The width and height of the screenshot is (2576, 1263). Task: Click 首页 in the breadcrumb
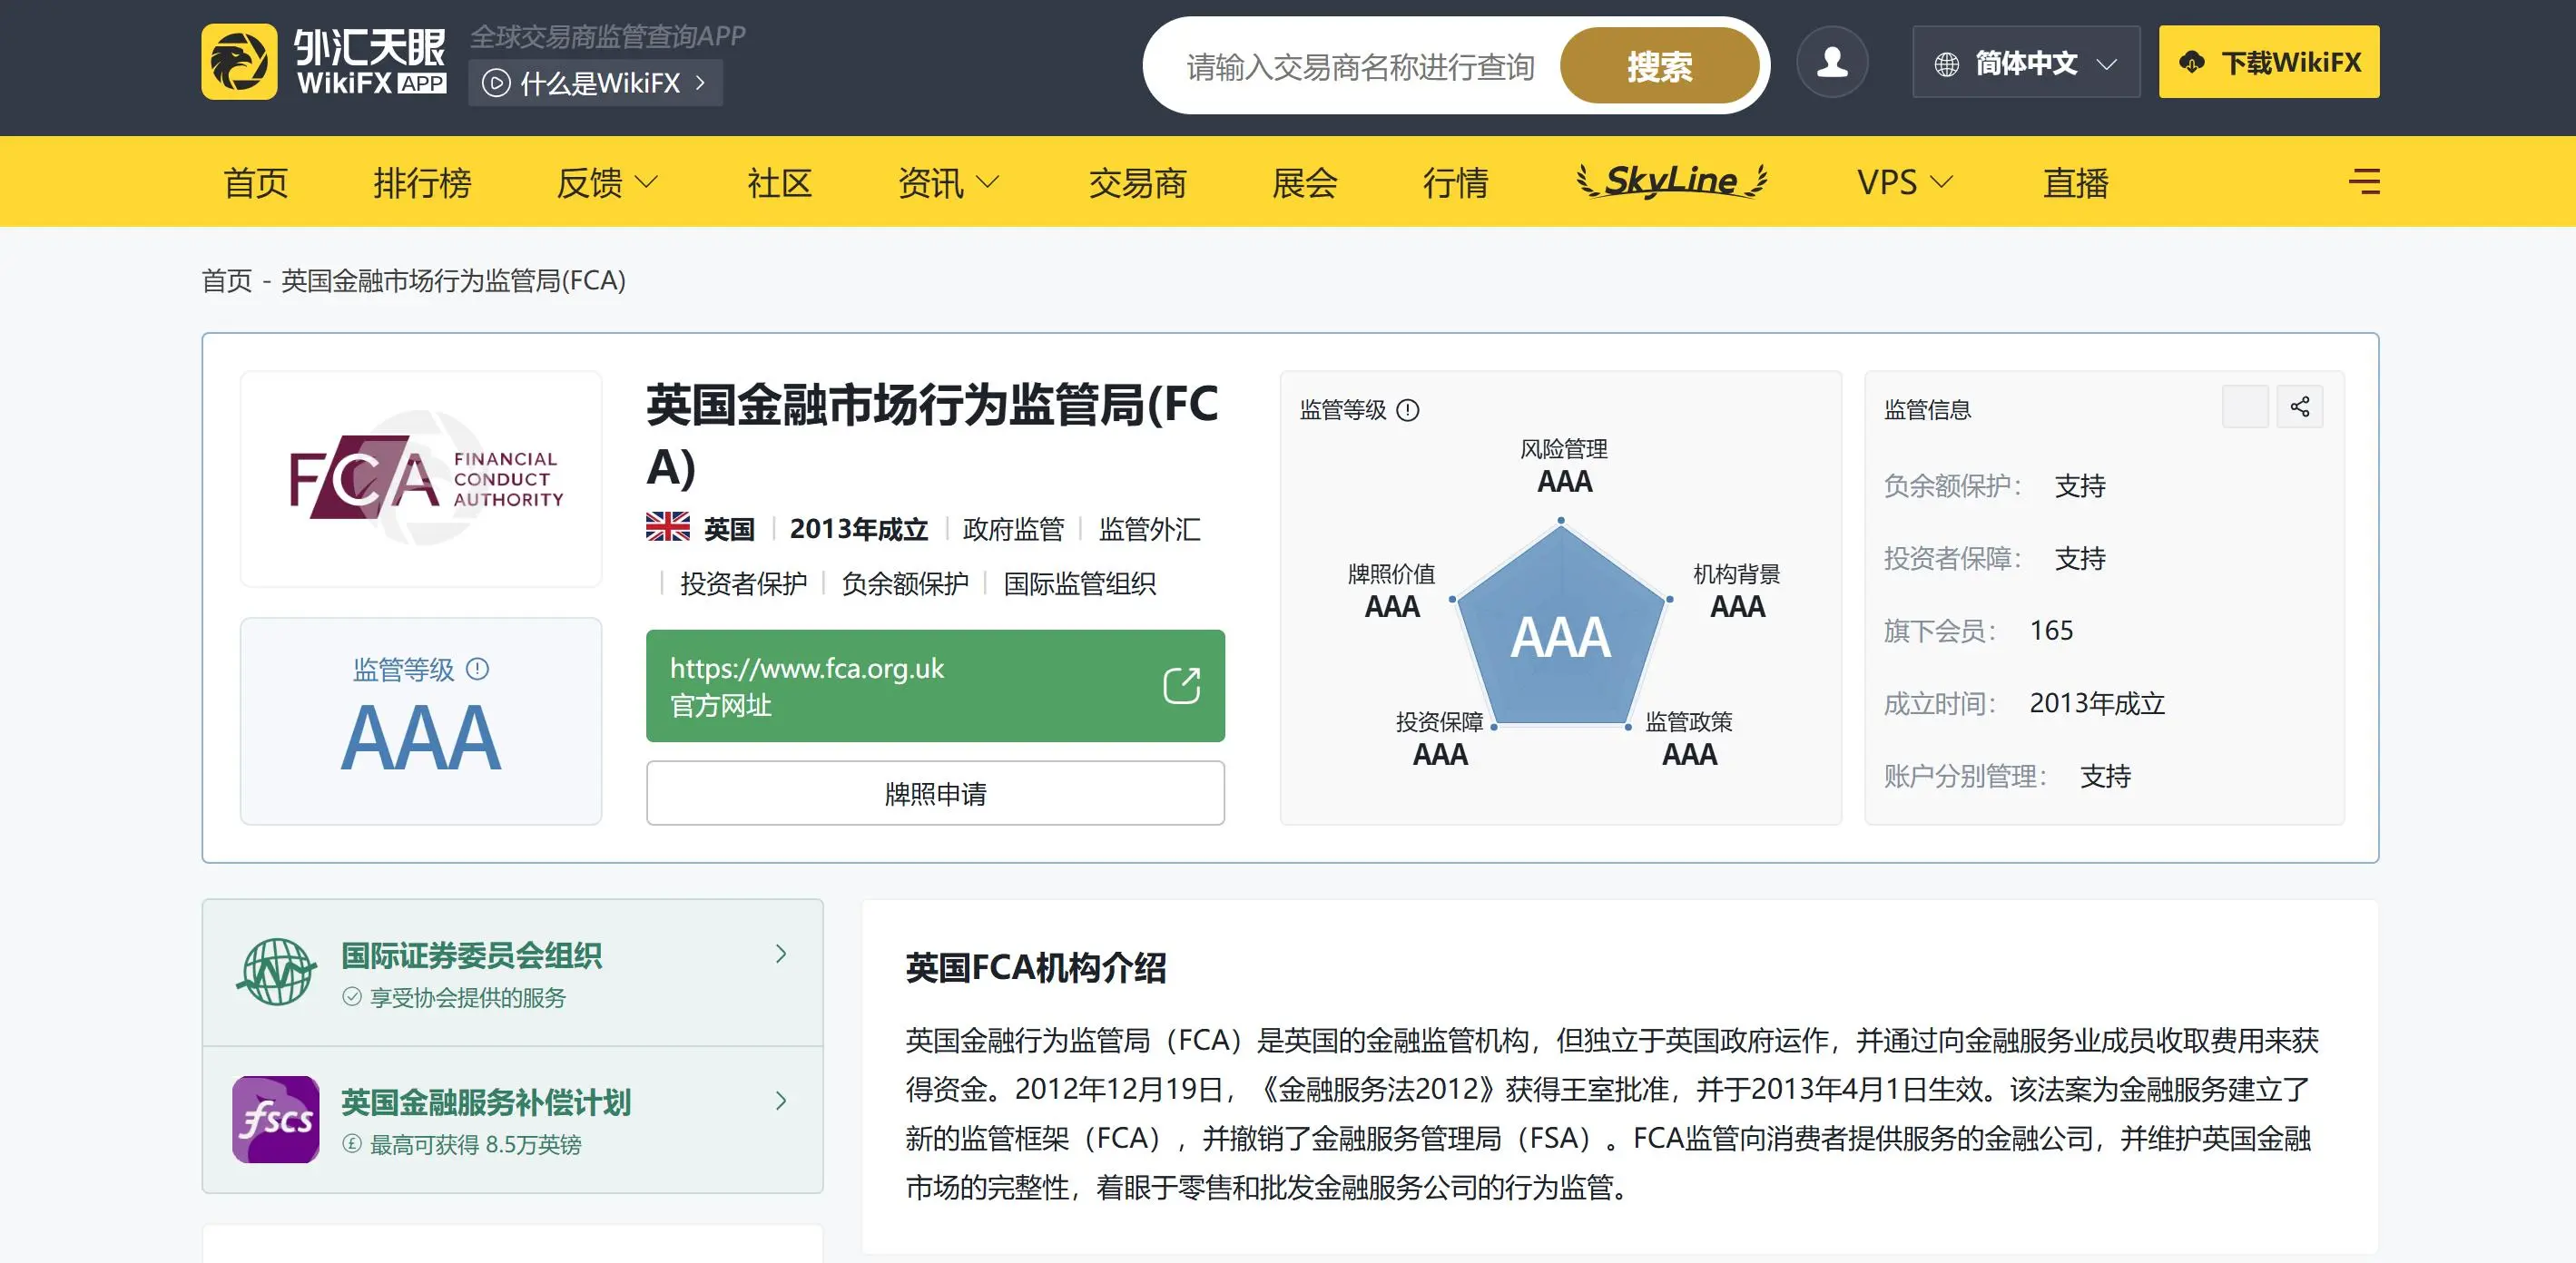227,281
